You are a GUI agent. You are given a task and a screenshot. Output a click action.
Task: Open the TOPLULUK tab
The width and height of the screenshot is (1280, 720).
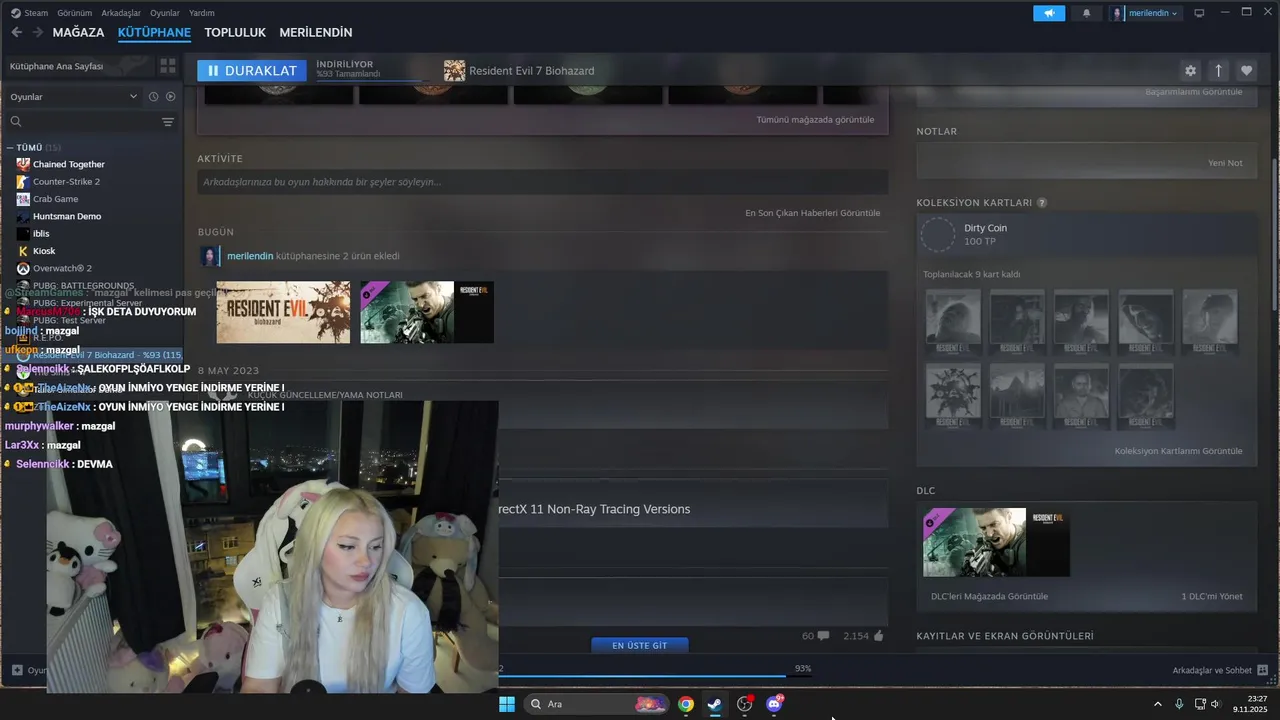tap(235, 32)
